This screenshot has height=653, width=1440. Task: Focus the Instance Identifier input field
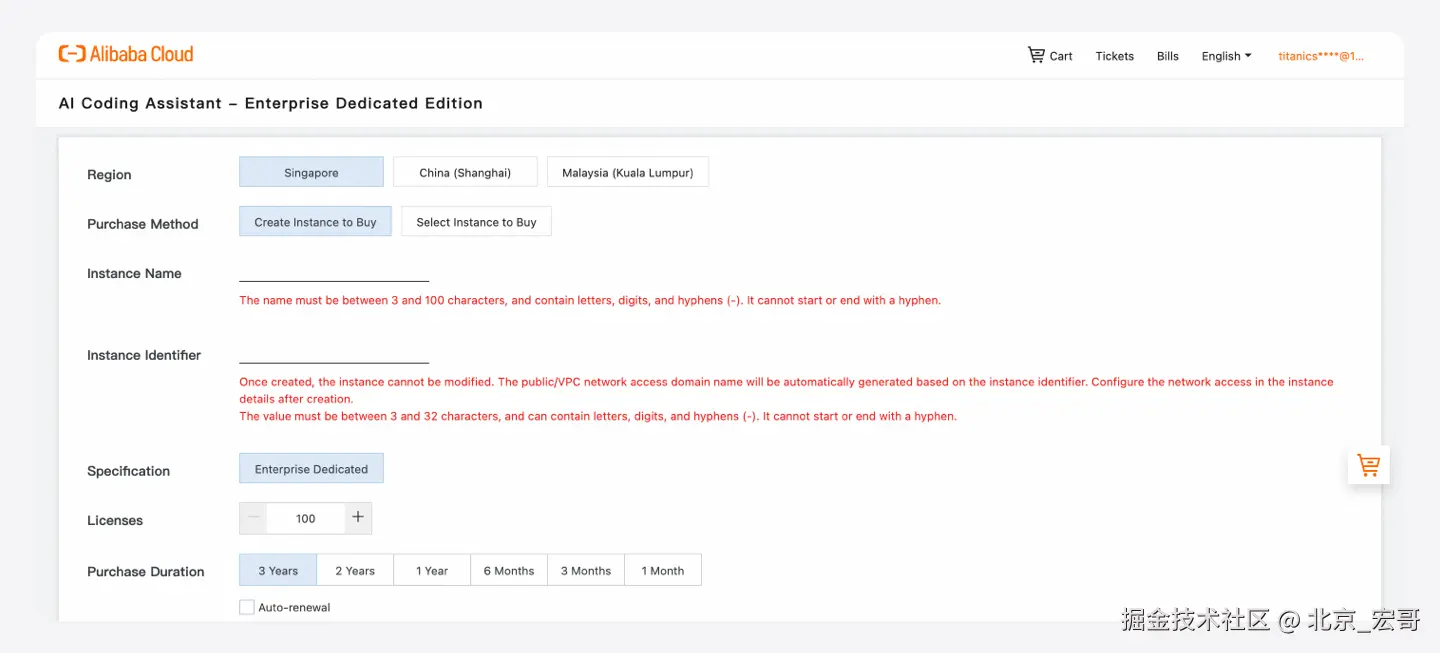click(334, 353)
